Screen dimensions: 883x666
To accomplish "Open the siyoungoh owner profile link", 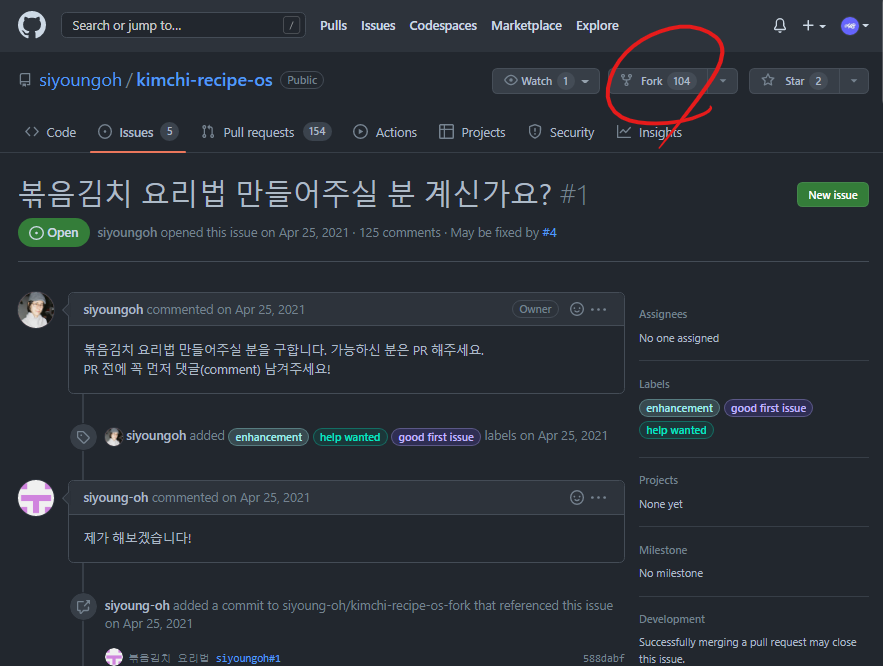I will point(81,80).
